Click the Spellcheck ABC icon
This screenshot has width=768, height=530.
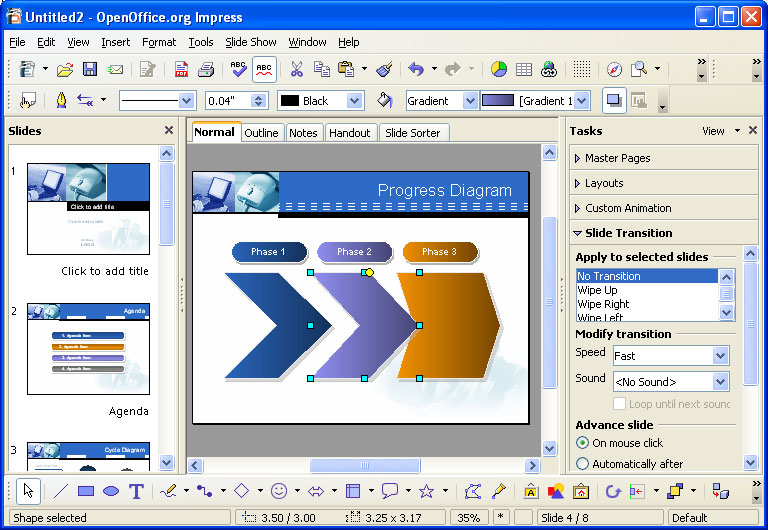238,69
